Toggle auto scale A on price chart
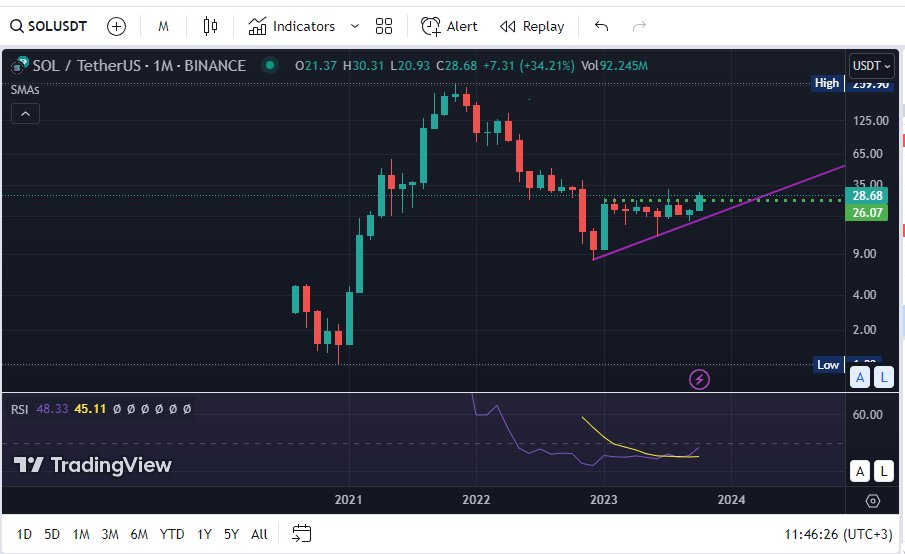The height and width of the screenshot is (554, 905). [x=860, y=378]
